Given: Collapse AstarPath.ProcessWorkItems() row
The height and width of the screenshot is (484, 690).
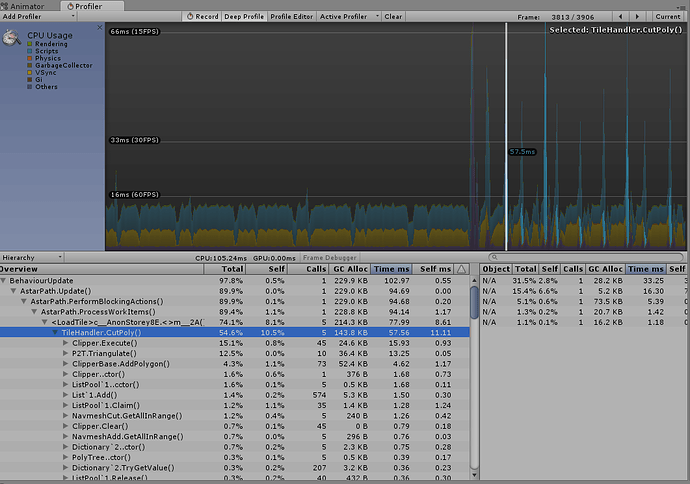Looking at the screenshot, I should [34, 312].
